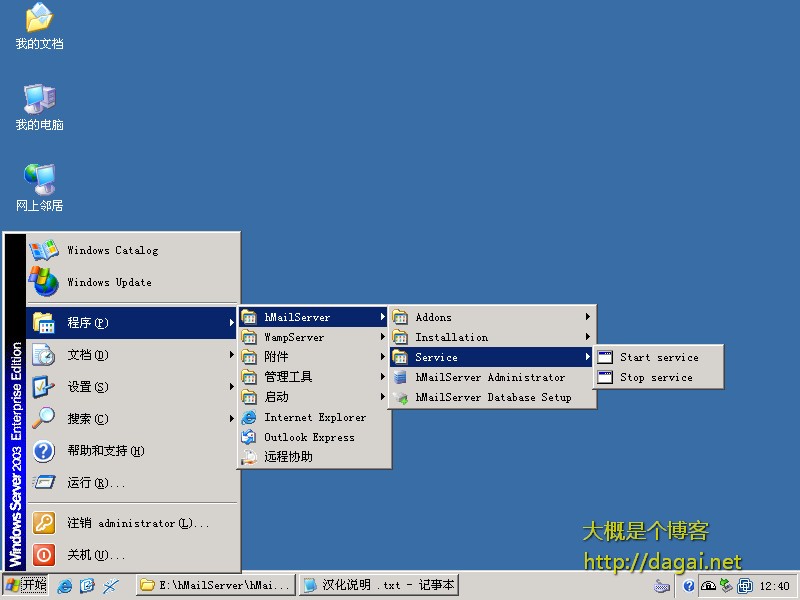800x600 pixels.
Task: Select Stop service menu entry
Action: pos(655,378)
